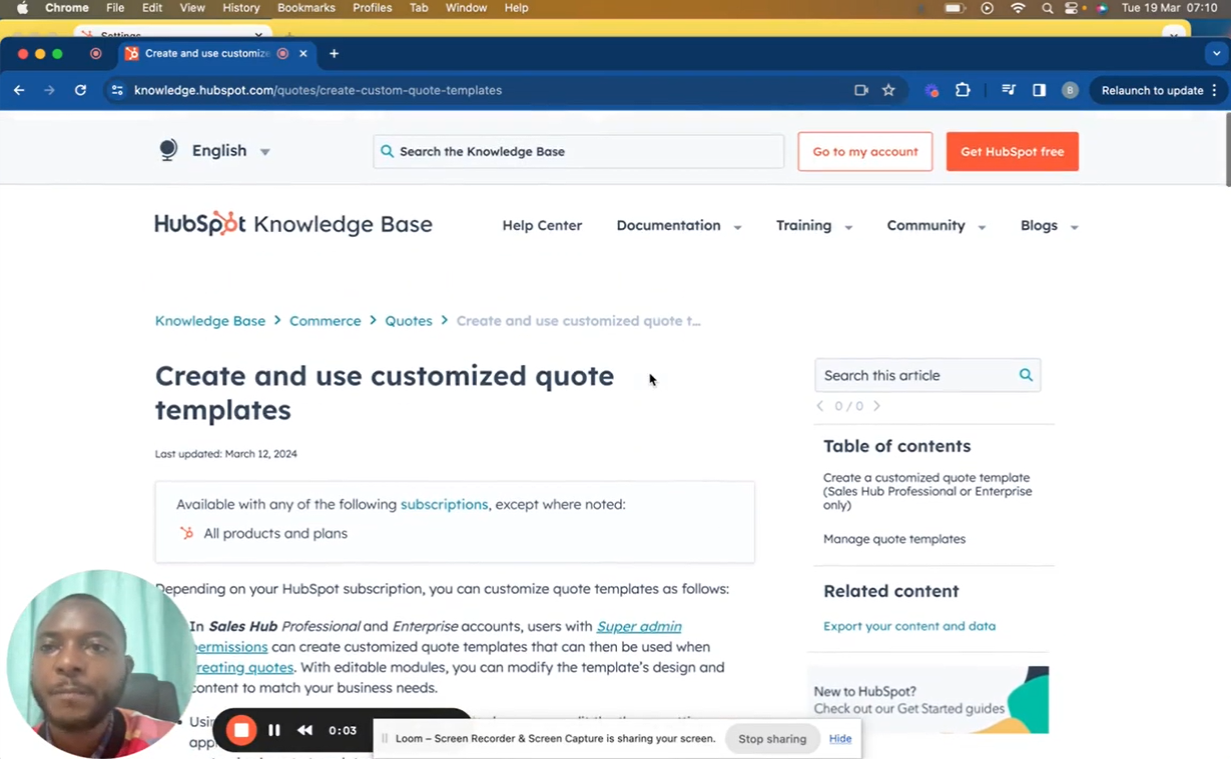Open the History menu in menu bar
The width and height of the screenshot is (1231, 759).
[x=241, y=8]
